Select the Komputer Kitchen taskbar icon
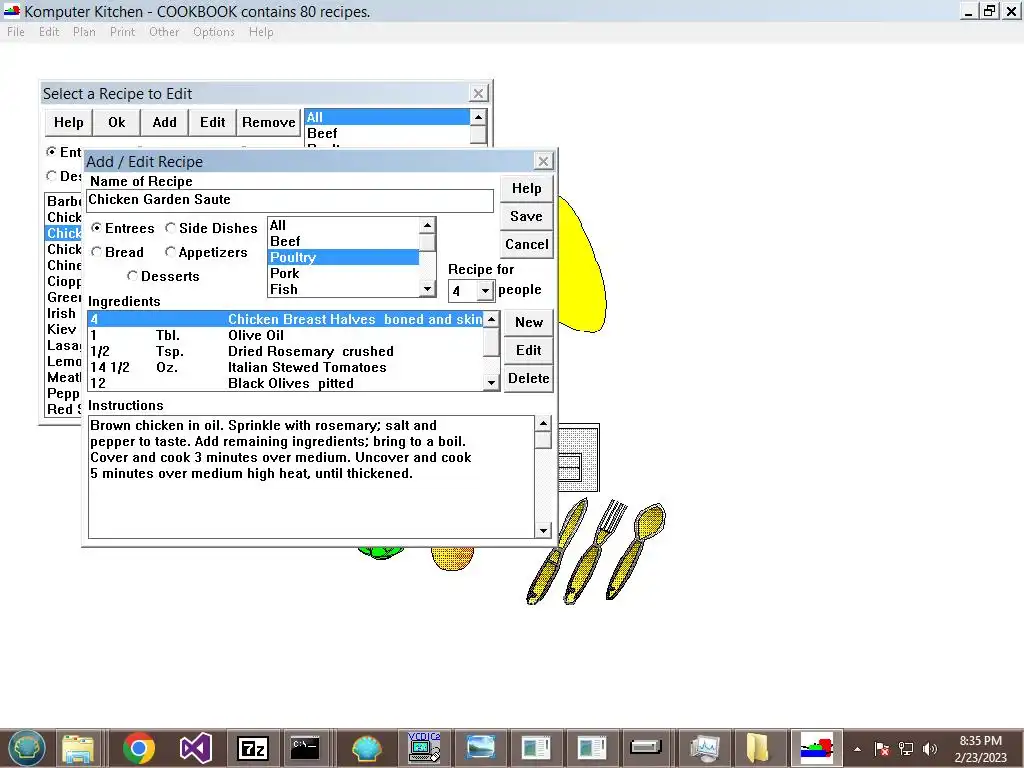The image size is (1024, 768). tap(816, 748)
